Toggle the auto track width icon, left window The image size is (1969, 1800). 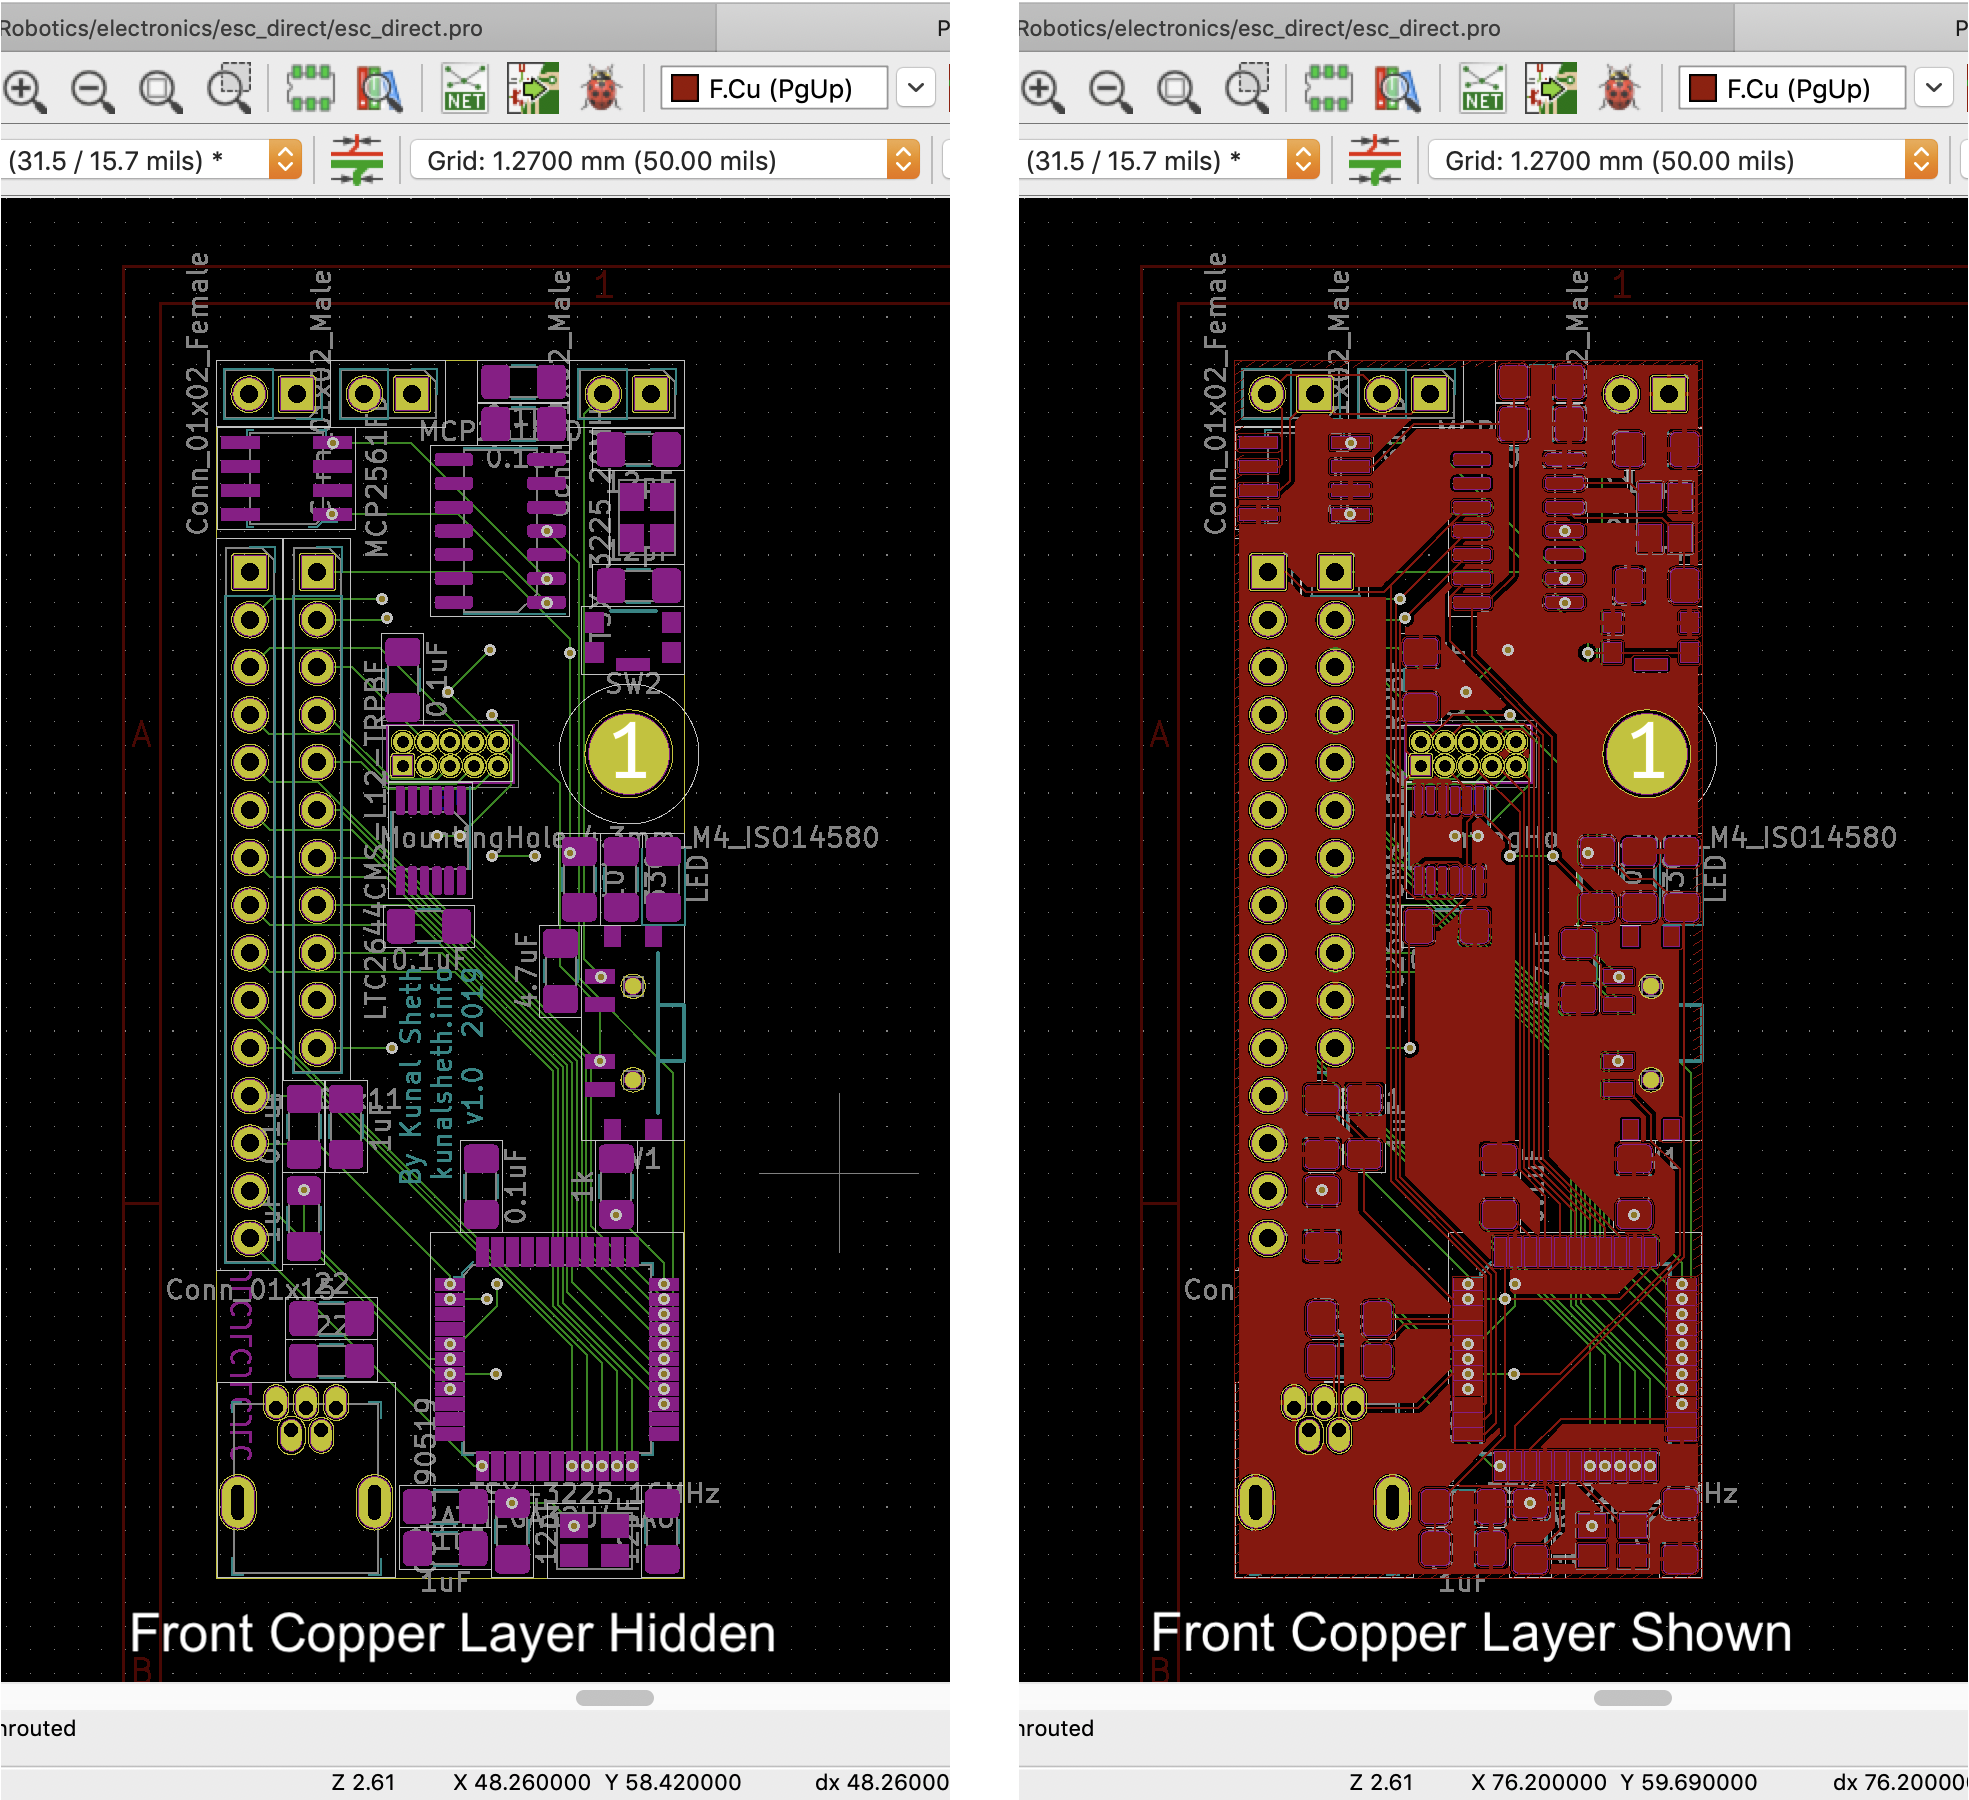tap(356, 160)
